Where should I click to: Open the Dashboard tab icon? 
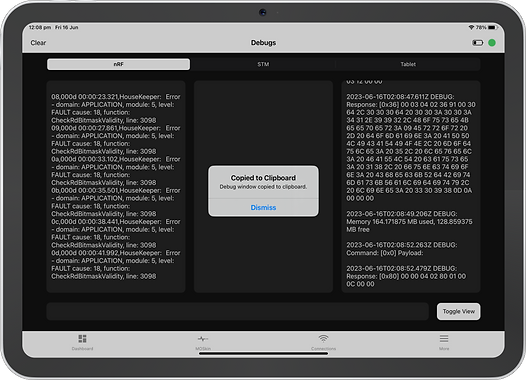pyautogui.click(x=82, y=342)
